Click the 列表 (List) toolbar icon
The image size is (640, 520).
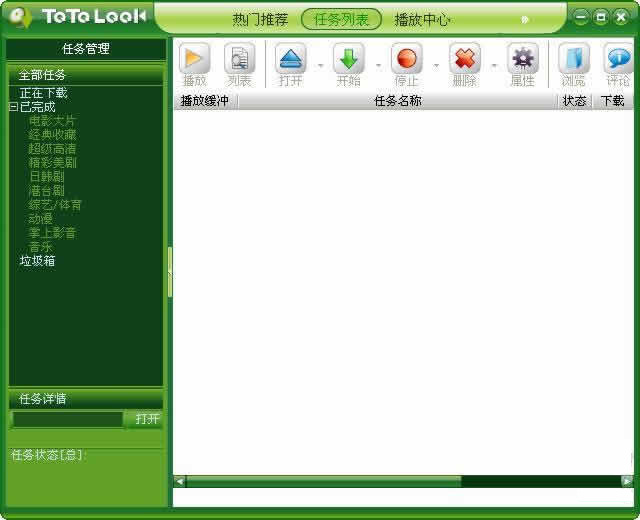pos(239,59)
